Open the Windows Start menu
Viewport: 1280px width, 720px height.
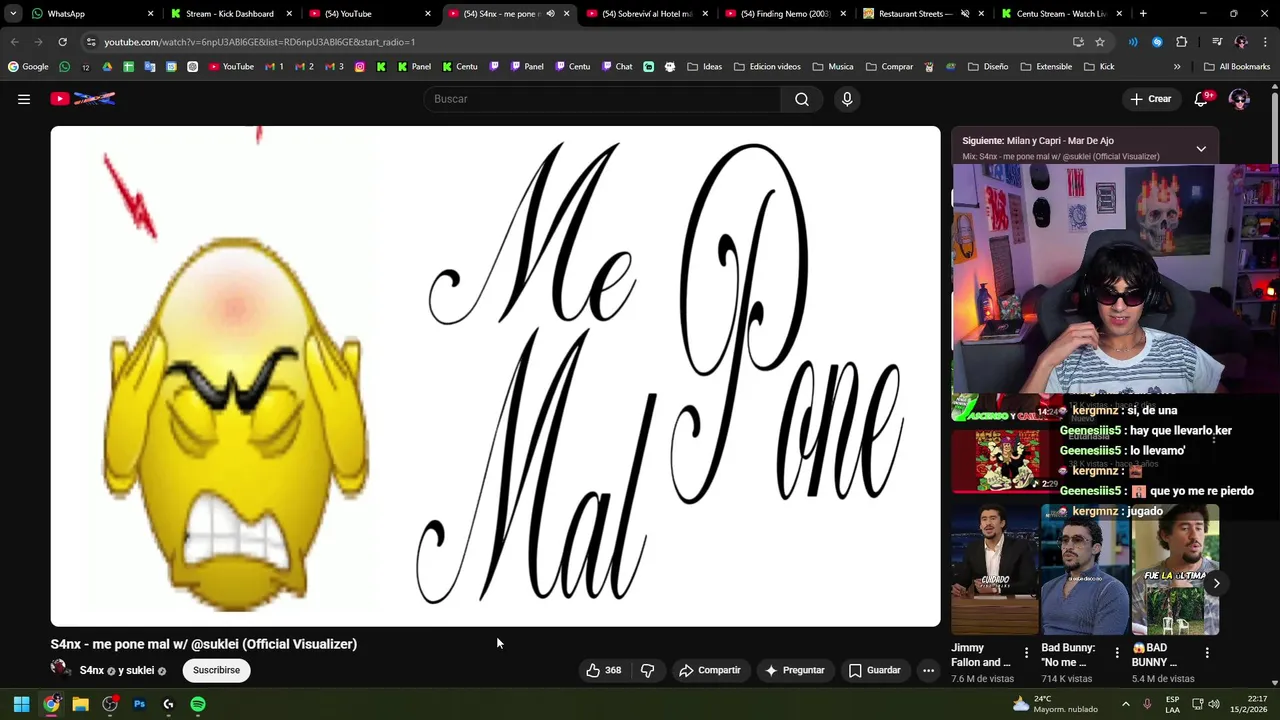coord(21,704)
